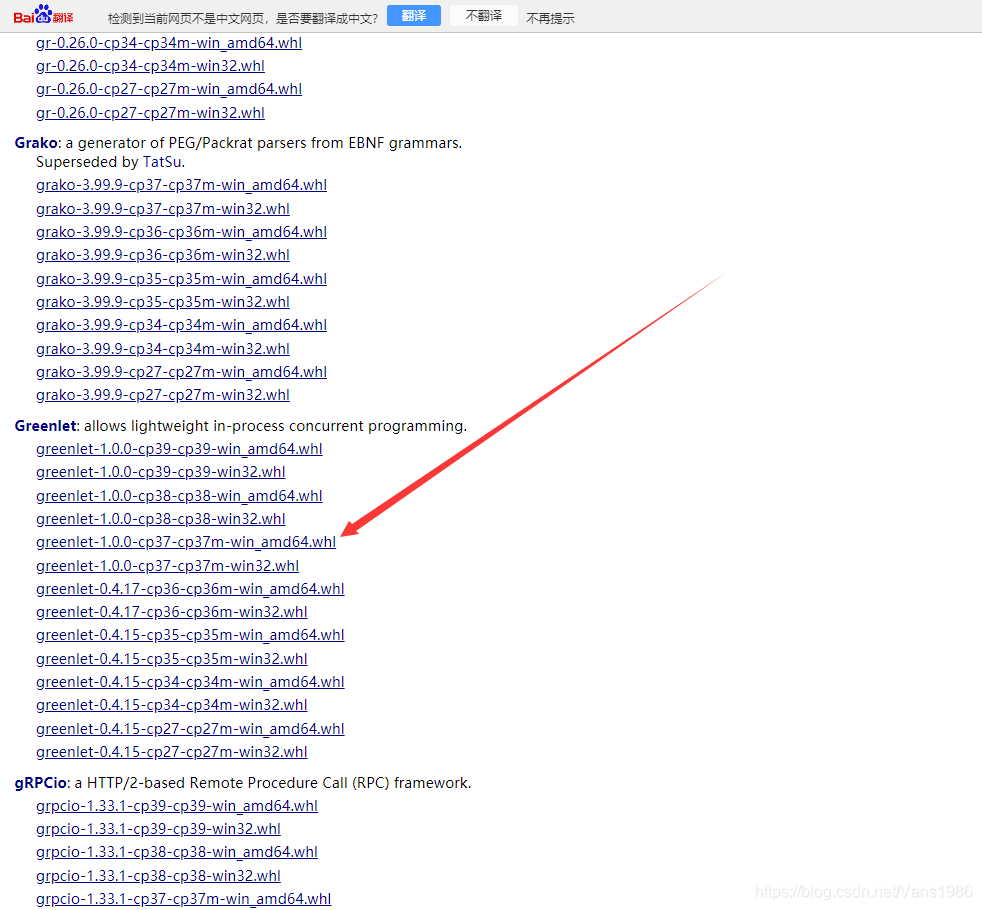Image resolution: width=982 pixels, height=910 pixels.
Task: Open gr-0.26.0-cp34-cp34m-win32.whl link
Action: pos(150,66)
